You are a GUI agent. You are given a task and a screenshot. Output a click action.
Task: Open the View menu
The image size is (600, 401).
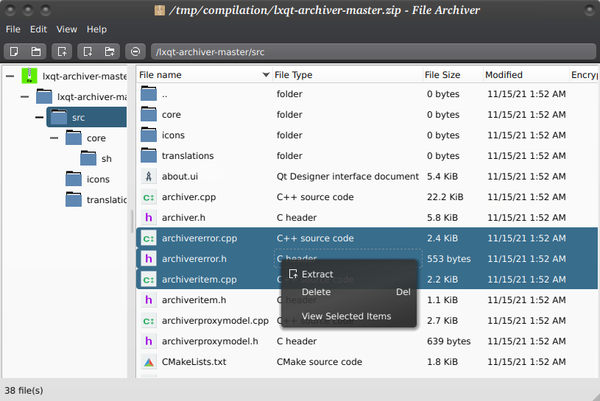coord(67,30)
